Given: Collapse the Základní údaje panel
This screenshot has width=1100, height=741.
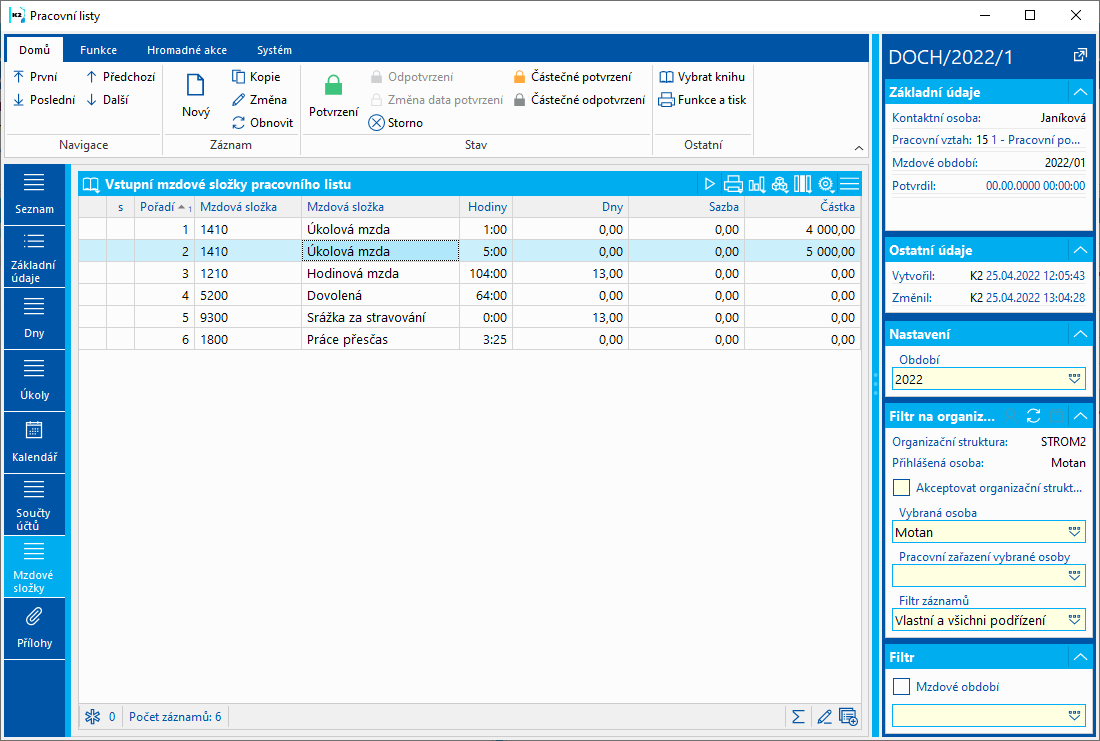Looking at the screenshot, I should pos(1078,92).
